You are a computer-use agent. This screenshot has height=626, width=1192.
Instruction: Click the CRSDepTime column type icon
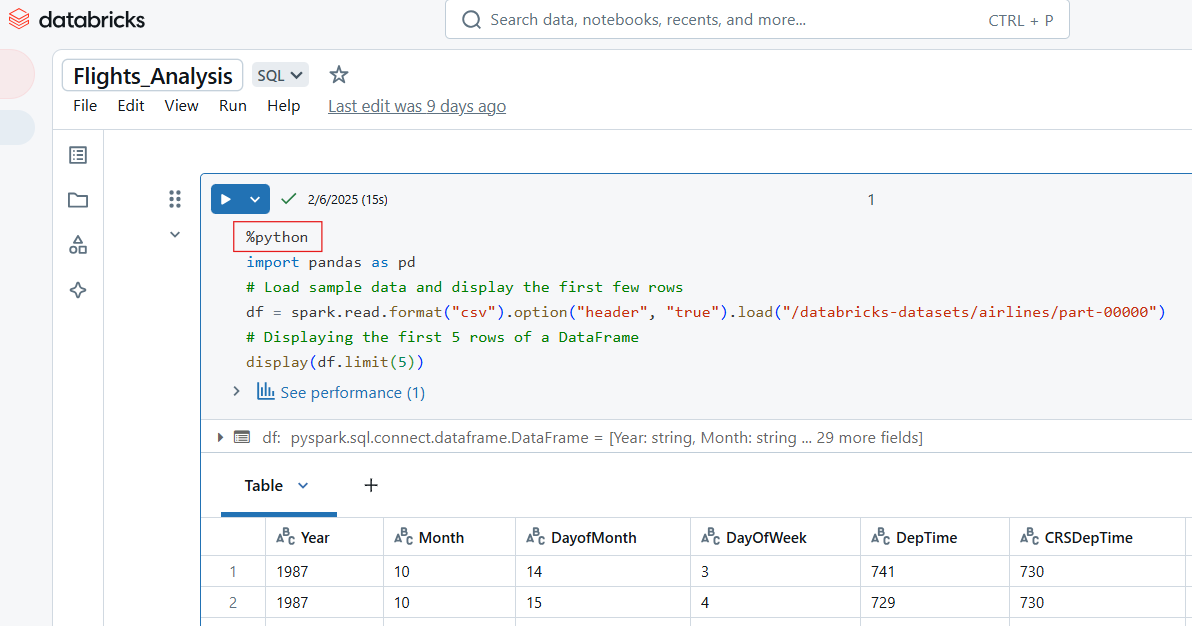click(x=1029, y=537)
